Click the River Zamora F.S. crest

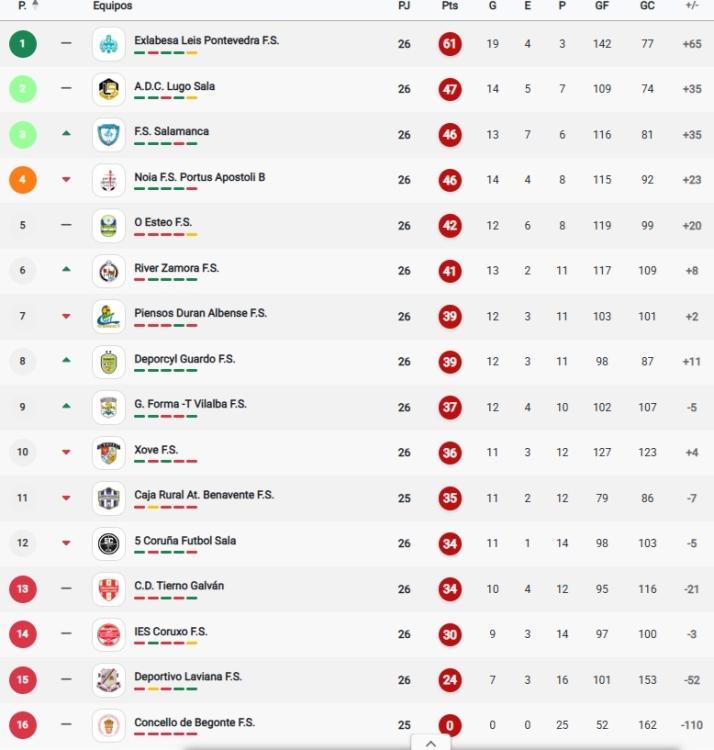pyautogui.click(x=108, y=271)
